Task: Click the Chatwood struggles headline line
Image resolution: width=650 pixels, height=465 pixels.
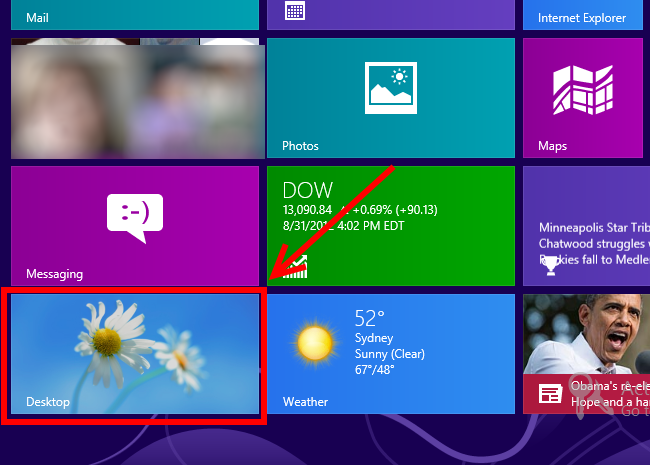Action: pyautogui.click(x=594, y=244)
